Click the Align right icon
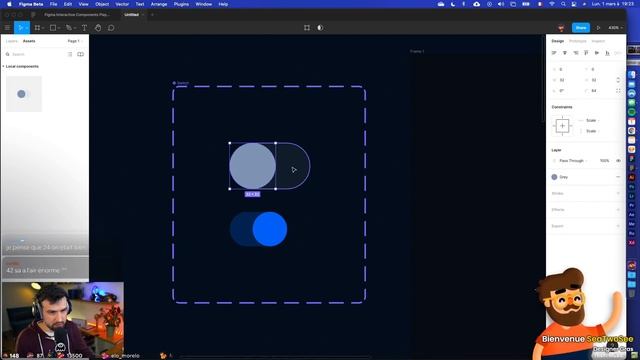This screenshot has width=640, height=360. click(x=576, y=53)
